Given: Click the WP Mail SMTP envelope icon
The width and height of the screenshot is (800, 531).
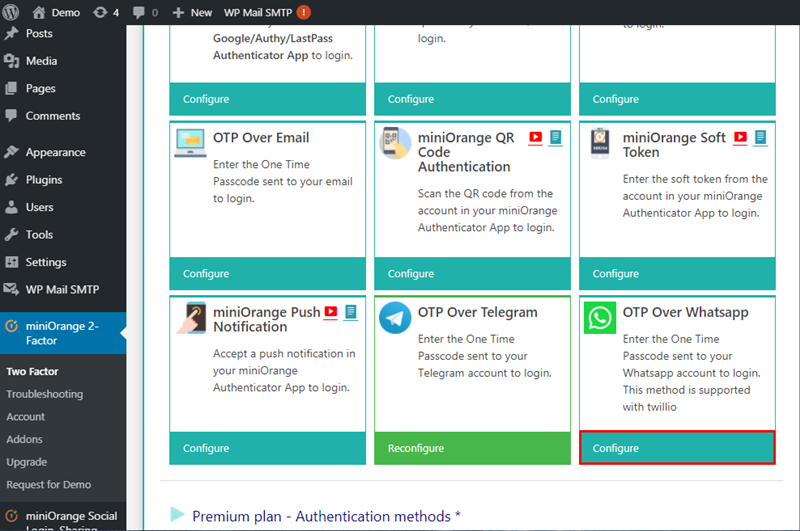Looking at the screenshot, I should pos(11,290).
